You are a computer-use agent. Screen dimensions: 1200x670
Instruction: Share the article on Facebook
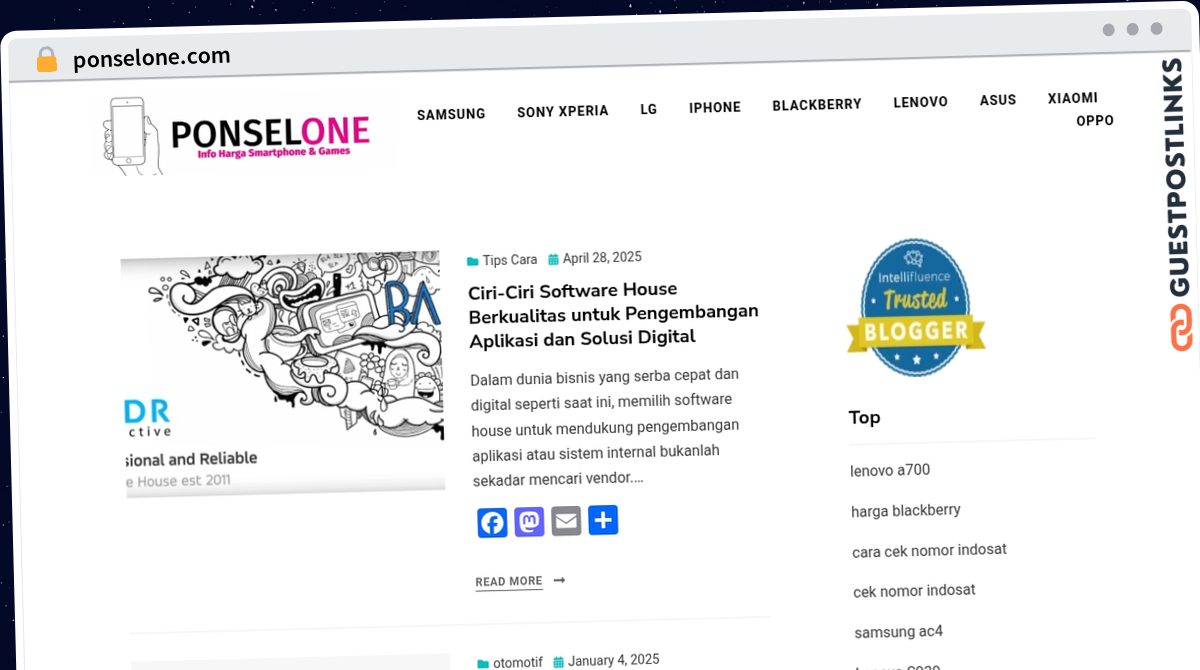pos(492,523)
